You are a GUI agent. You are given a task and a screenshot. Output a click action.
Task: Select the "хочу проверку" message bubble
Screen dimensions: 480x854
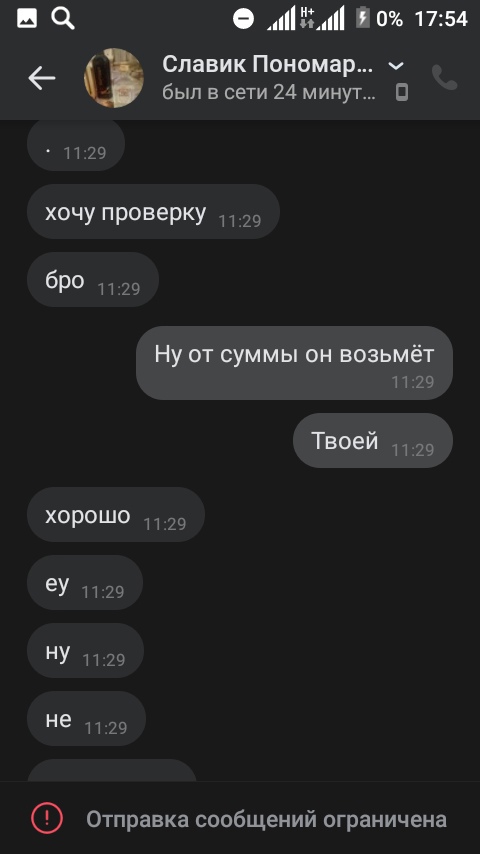coord(153,212)
